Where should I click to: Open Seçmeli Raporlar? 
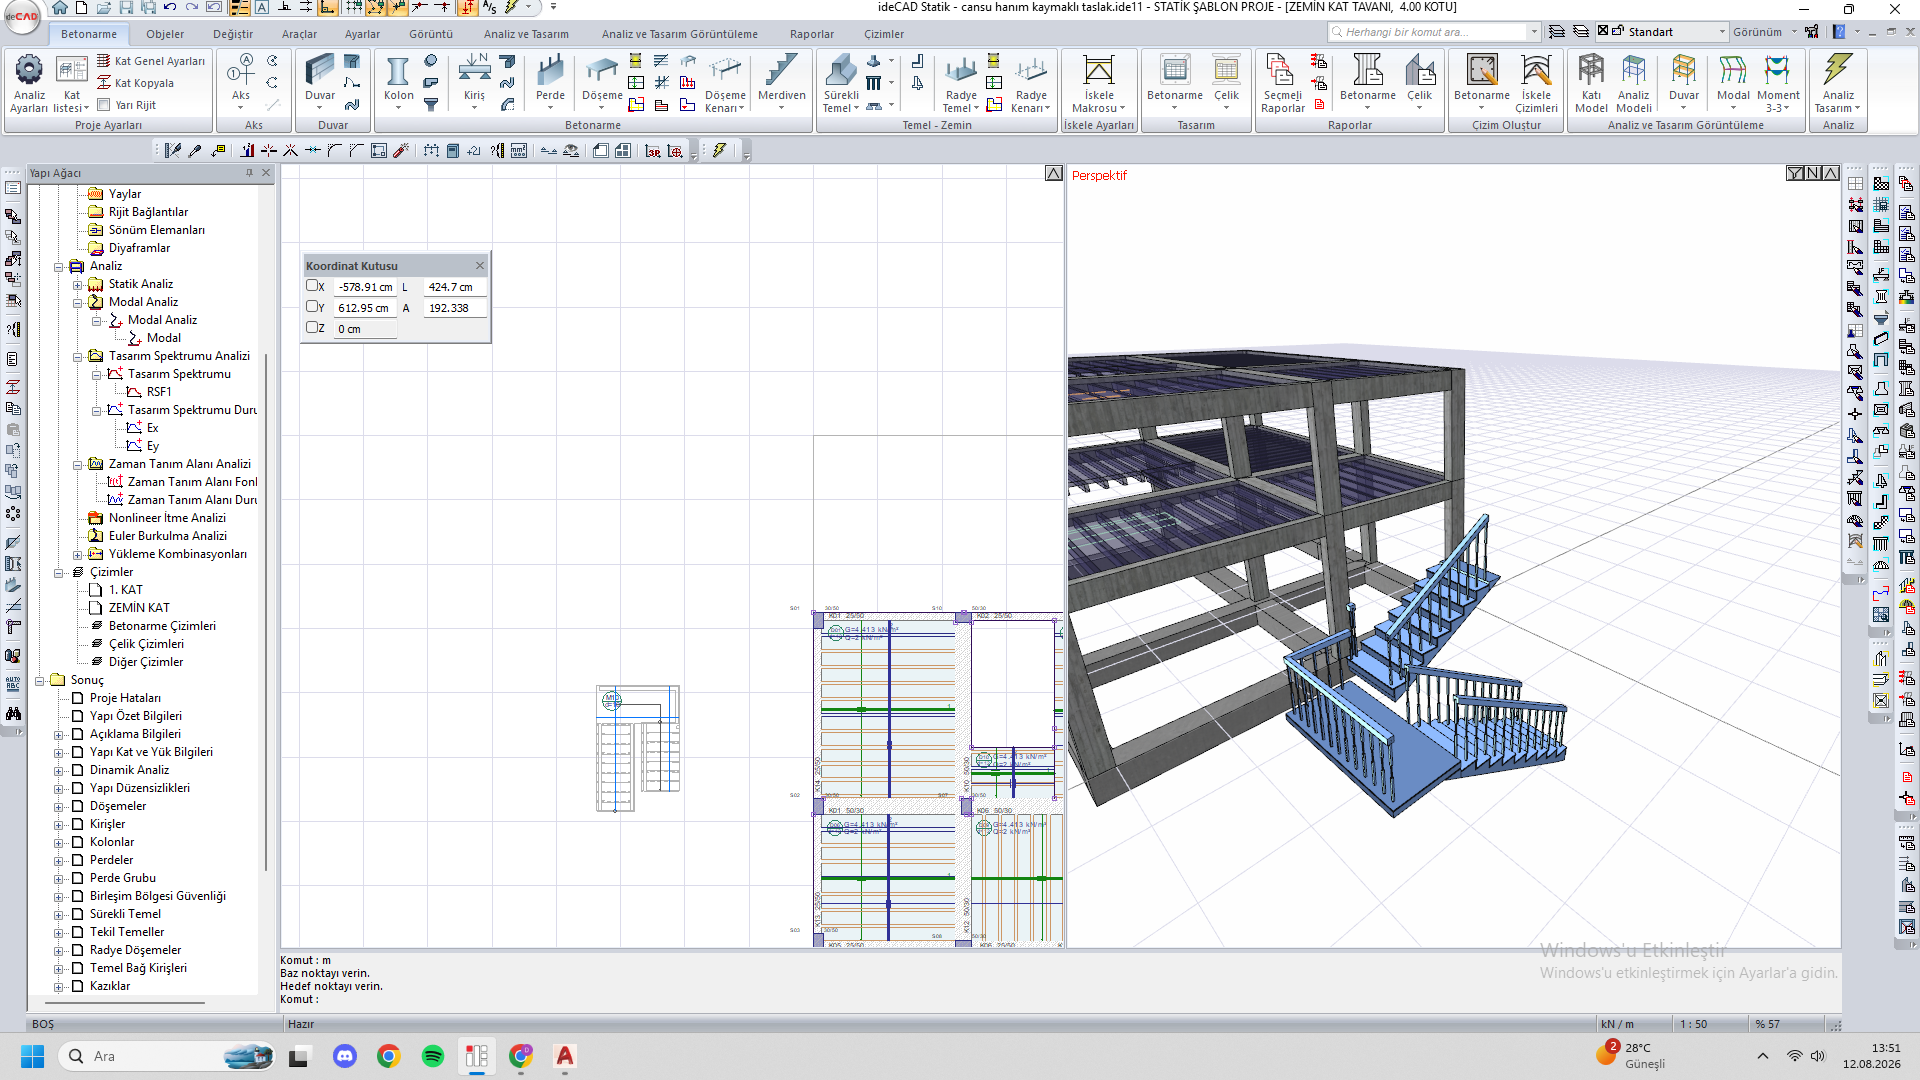point(1283,84)
